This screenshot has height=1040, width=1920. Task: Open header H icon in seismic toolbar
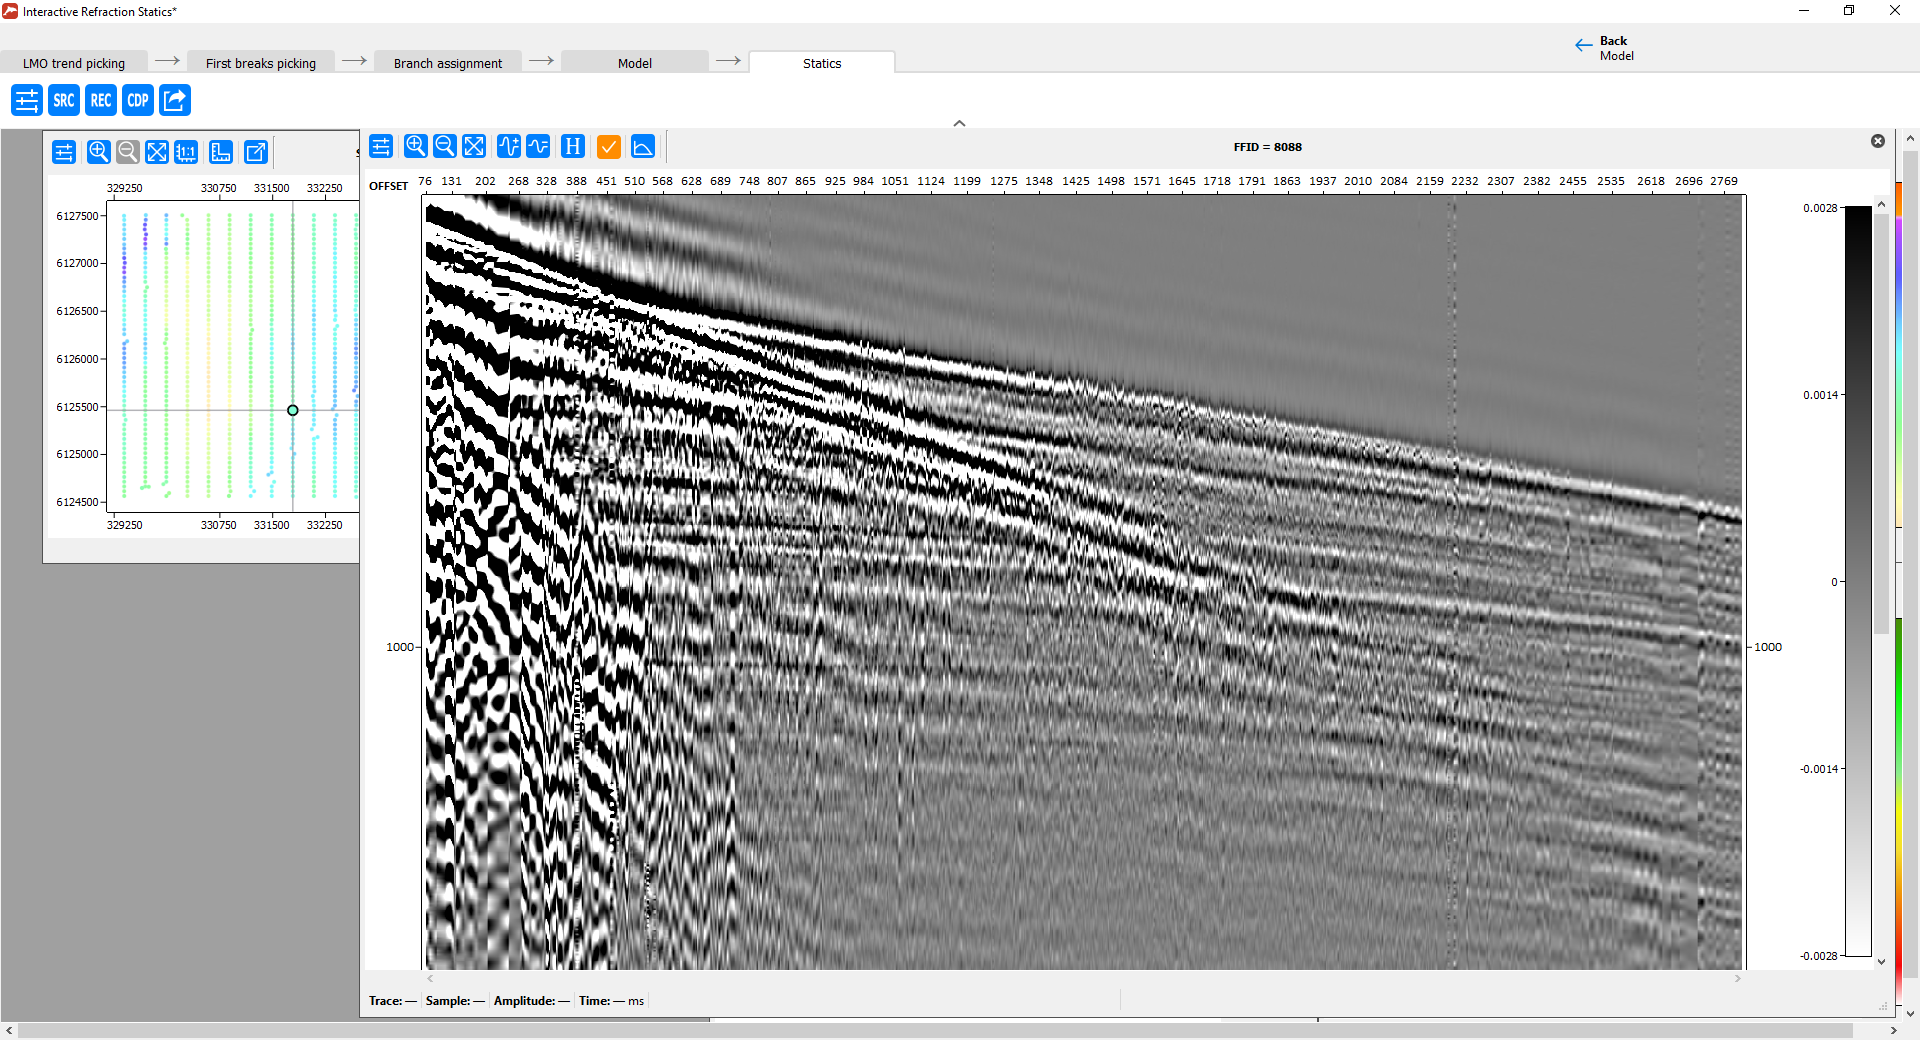pos(573,147)
